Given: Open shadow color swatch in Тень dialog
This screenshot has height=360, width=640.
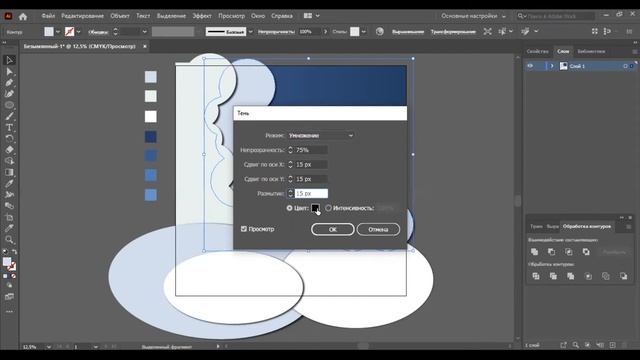Looking at the screenshot, I should pos(315,208).
